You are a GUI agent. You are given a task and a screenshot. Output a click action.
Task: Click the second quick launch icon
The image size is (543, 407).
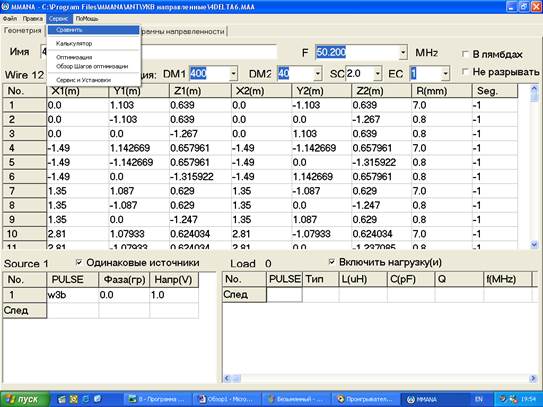pyautogui.click(x=73, y=399)
